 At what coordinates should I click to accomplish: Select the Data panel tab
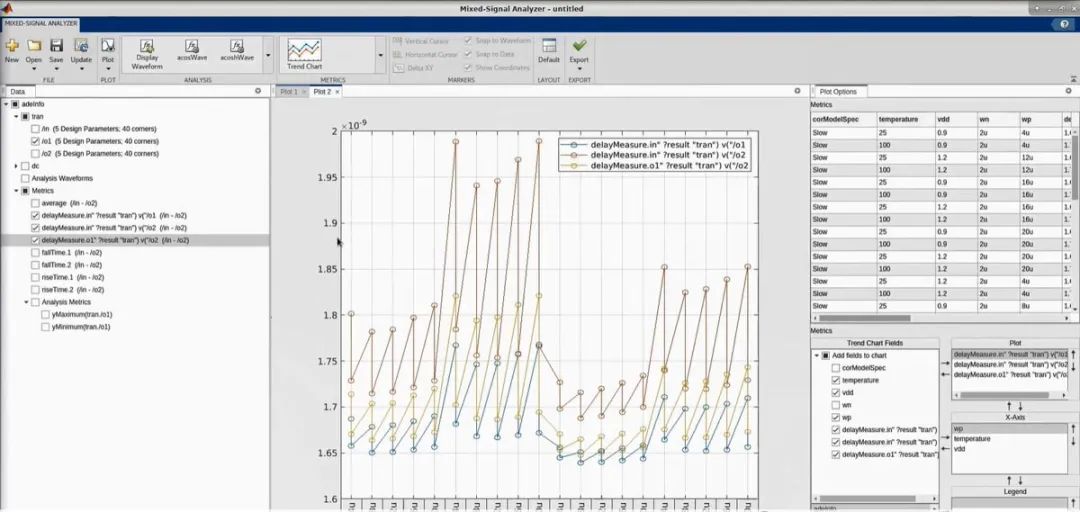[18, 92]
